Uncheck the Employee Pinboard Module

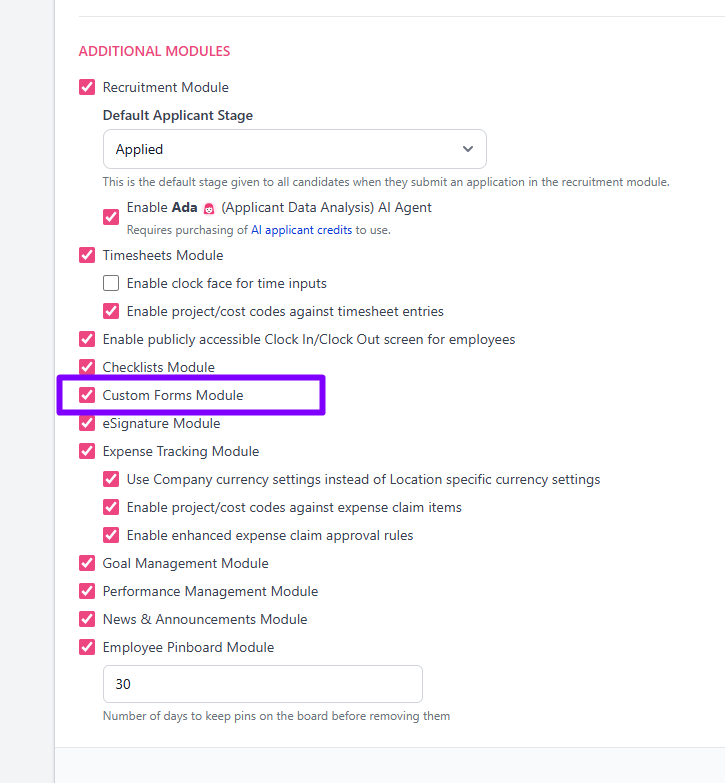(x=87, y=646)
